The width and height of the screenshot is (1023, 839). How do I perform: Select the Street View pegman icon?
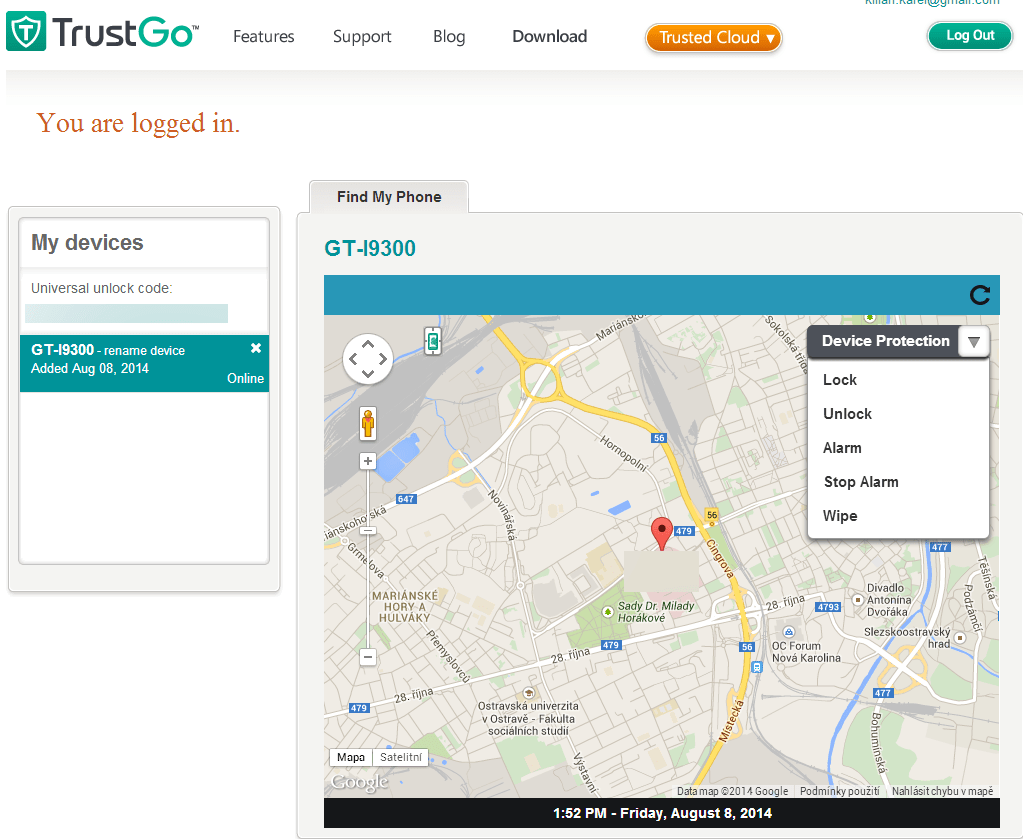point(368,423)
